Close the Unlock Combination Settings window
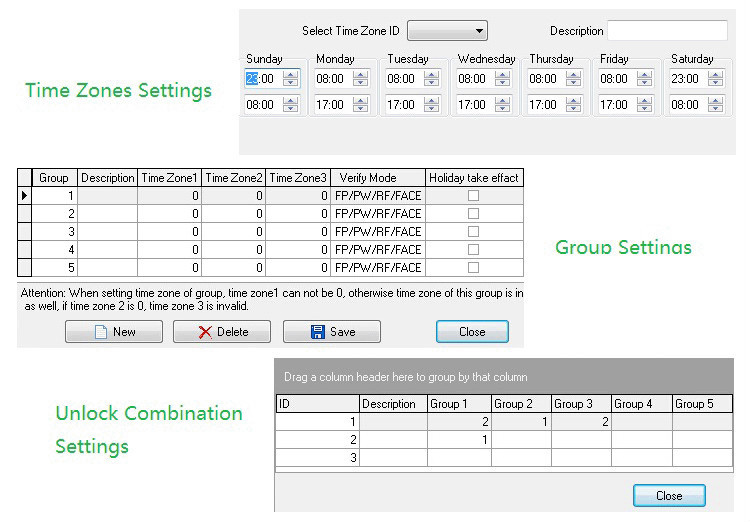 [x=669, y=495]
